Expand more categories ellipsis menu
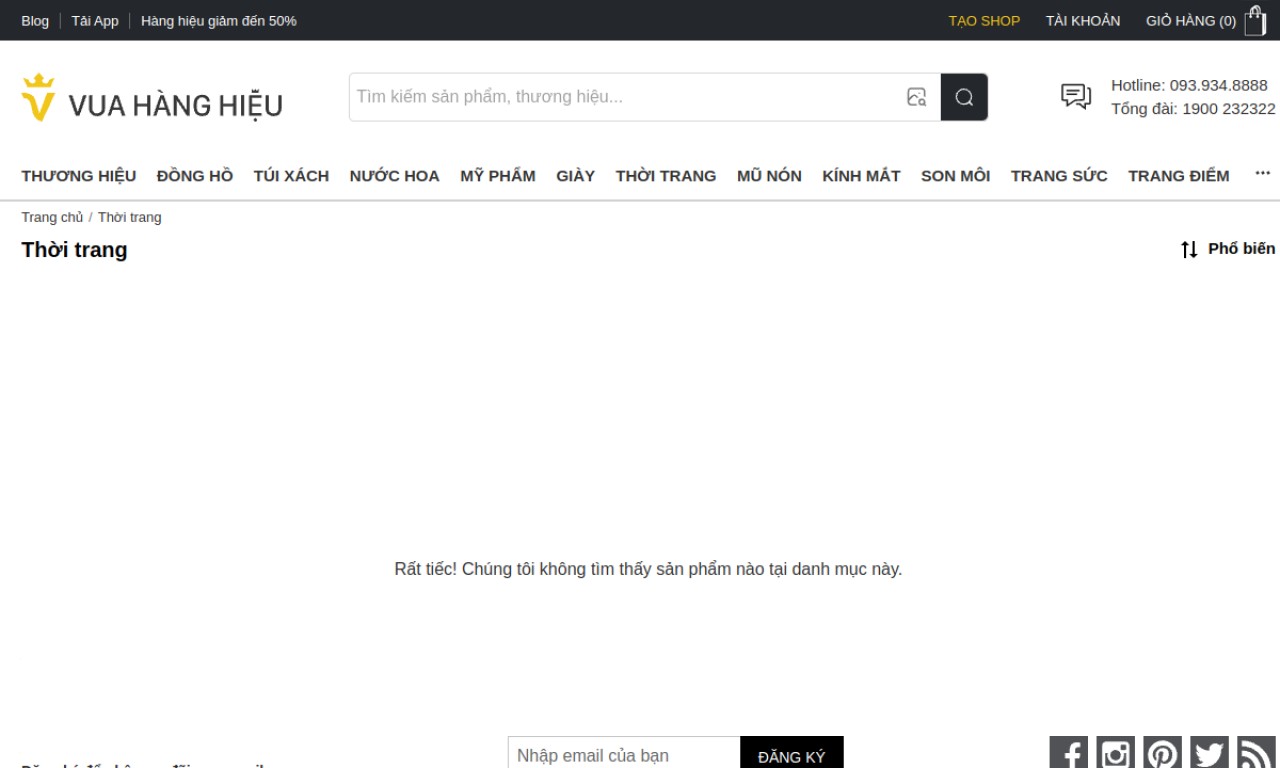The image size is (1280, 768). point(1262,174)
